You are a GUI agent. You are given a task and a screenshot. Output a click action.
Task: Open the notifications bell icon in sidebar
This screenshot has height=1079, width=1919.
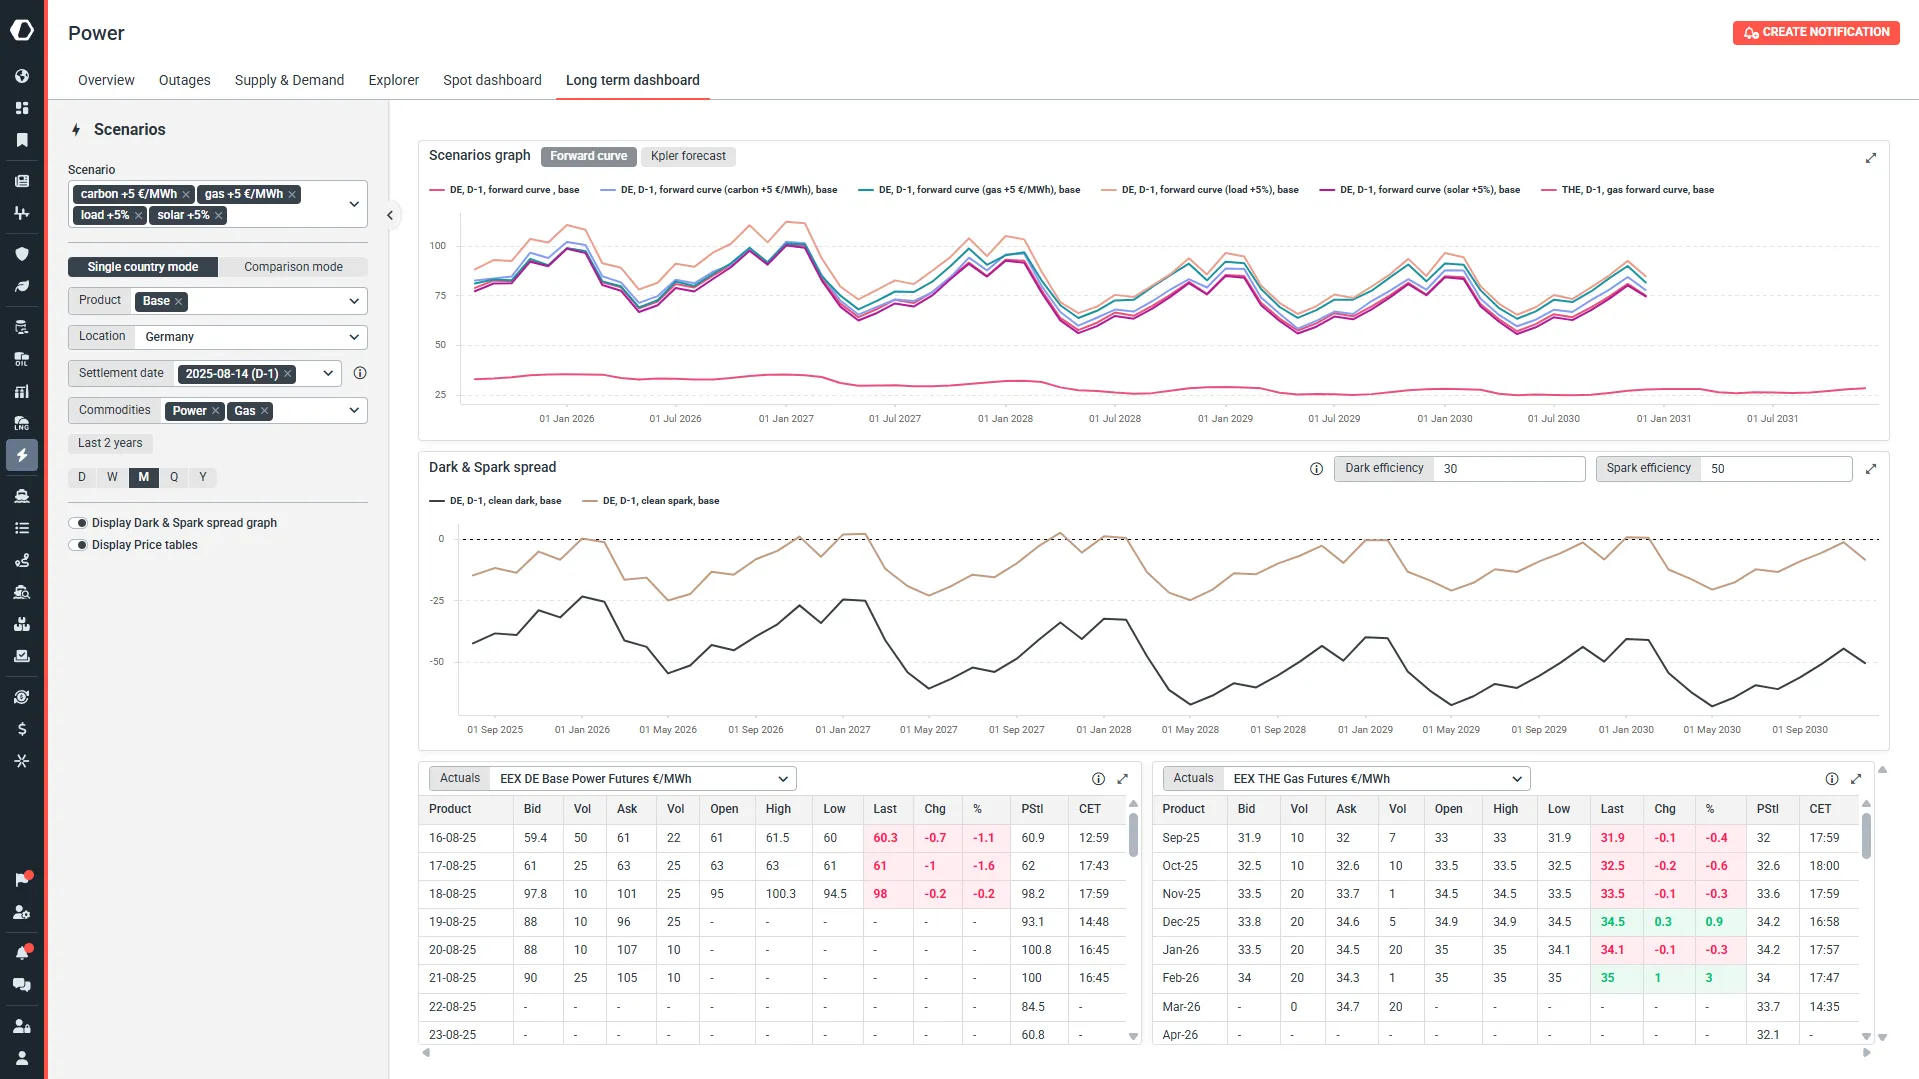[x=22, y=952]
